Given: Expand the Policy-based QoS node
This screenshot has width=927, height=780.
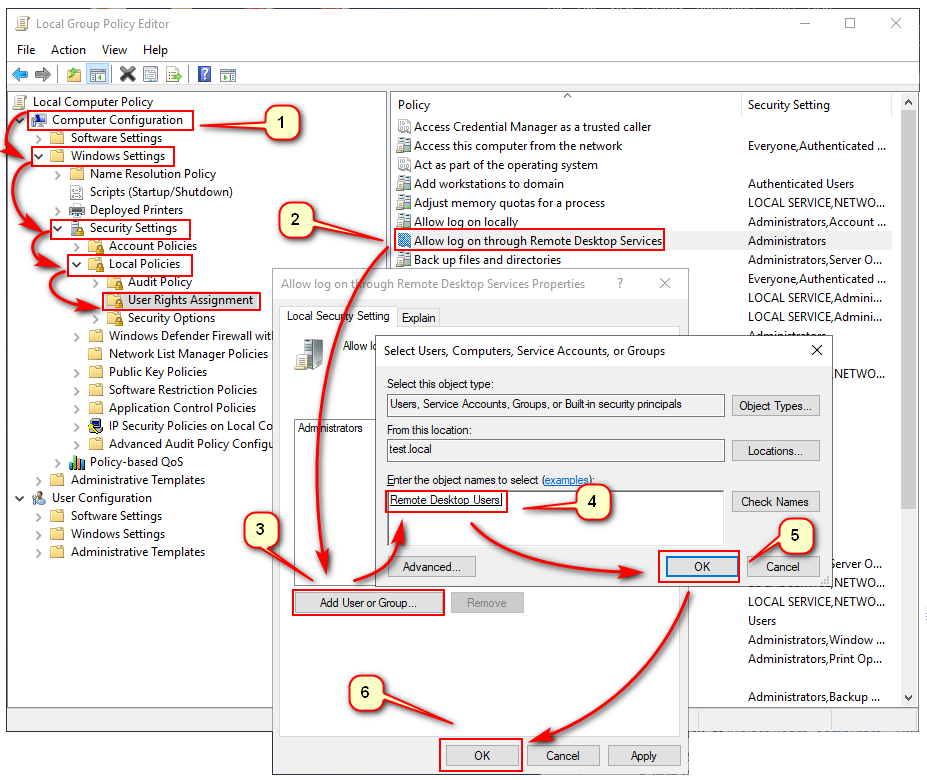Looking at the screenshot, I should click(59, 462).
